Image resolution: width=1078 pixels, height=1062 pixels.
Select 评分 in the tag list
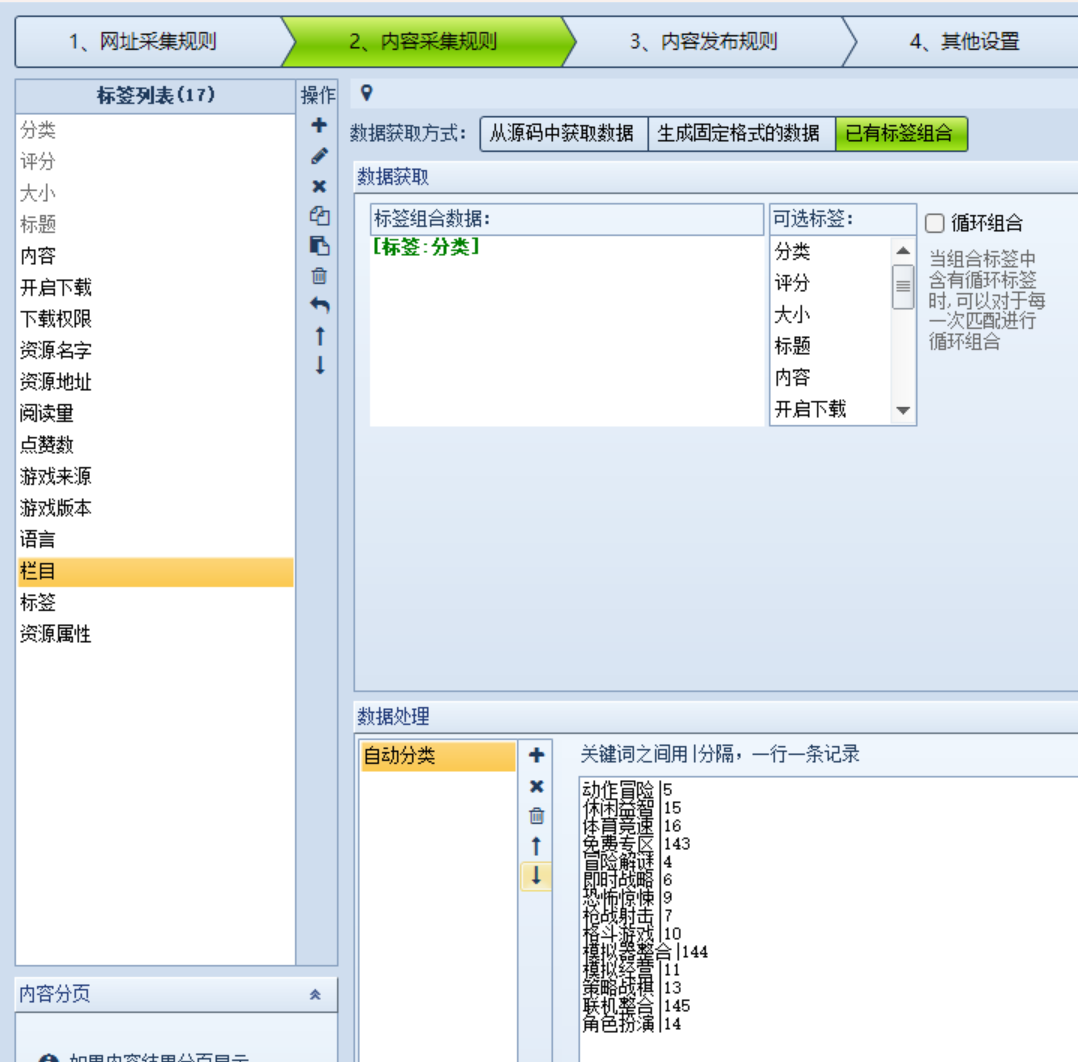155,162
